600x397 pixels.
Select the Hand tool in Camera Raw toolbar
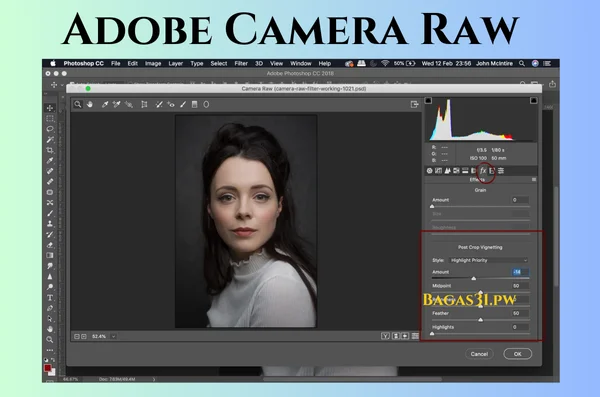[x=90, y=104]
